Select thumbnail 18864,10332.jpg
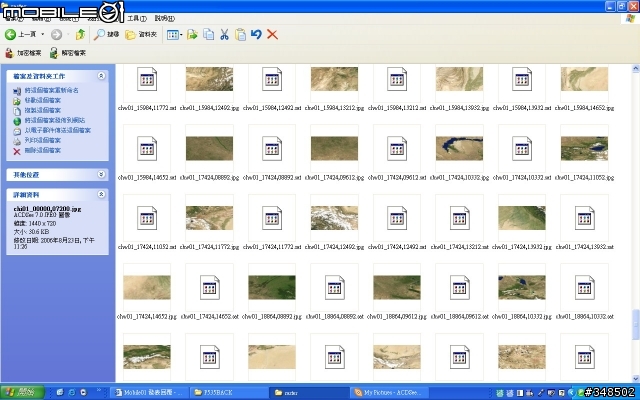 tap(522, 287)
